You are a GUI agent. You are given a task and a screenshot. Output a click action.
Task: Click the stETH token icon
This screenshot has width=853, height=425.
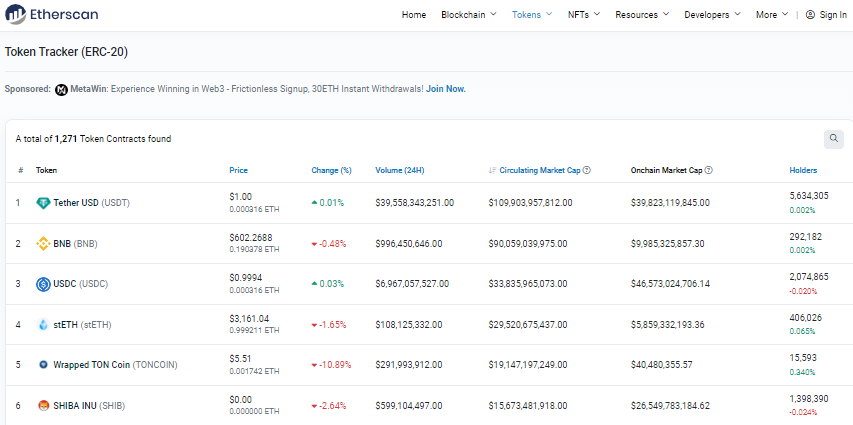[x=43, y=324]
